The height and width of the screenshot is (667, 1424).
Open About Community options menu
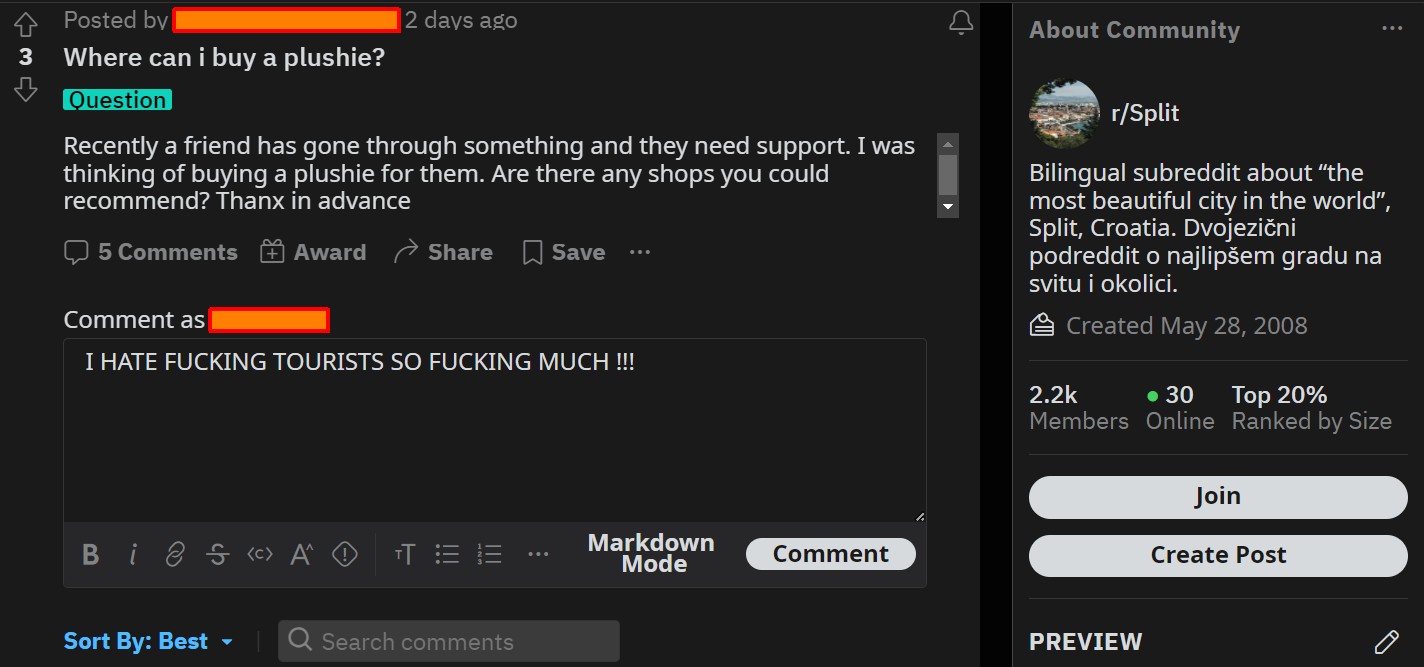[1392, 29]
